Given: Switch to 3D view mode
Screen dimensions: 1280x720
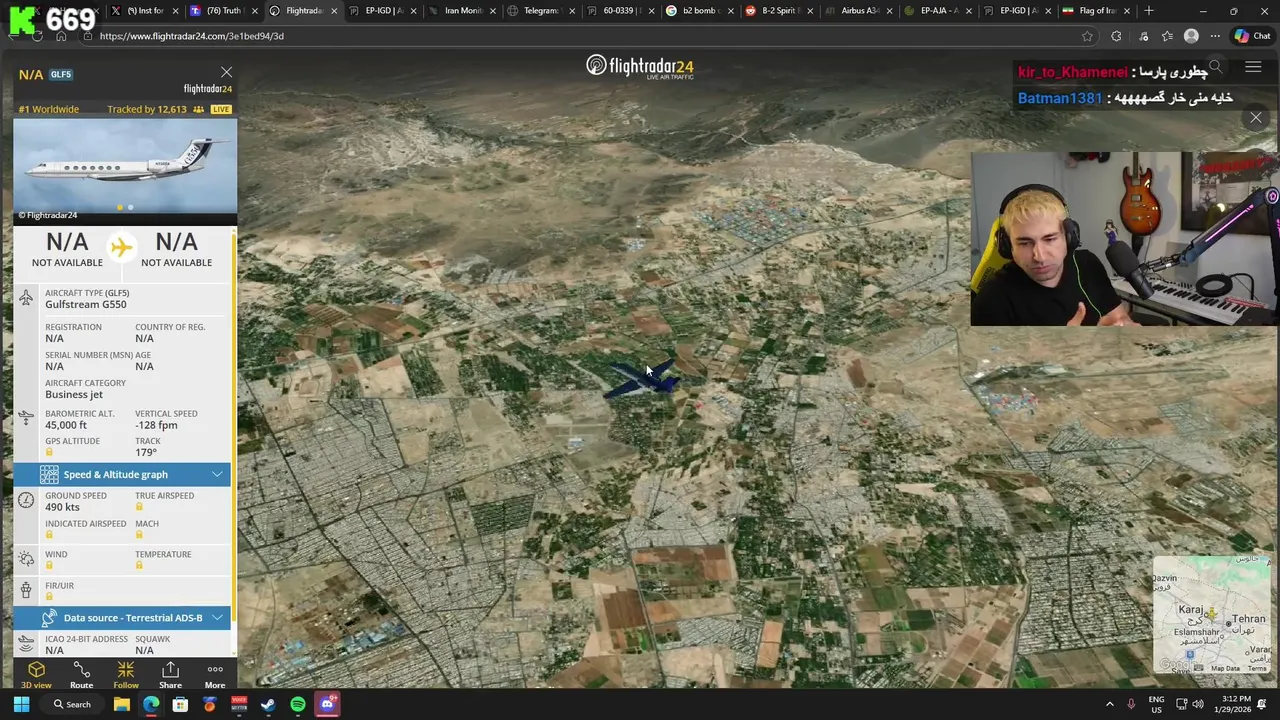Looking at the screenshot, I should click(x=36, y=675).
